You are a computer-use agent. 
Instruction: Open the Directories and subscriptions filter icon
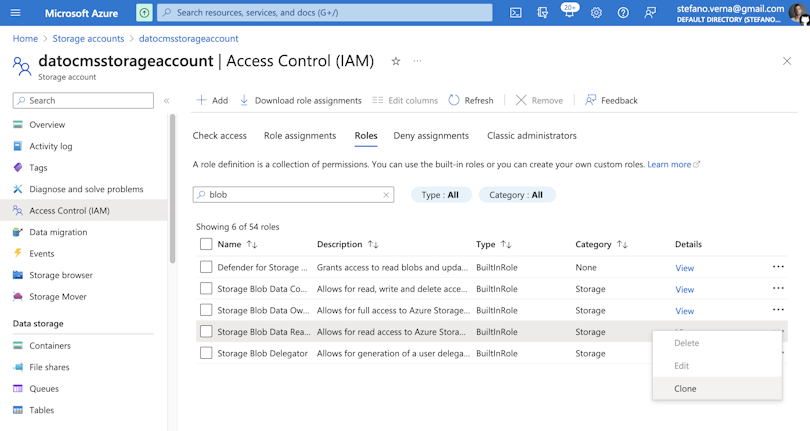[542, 13]
